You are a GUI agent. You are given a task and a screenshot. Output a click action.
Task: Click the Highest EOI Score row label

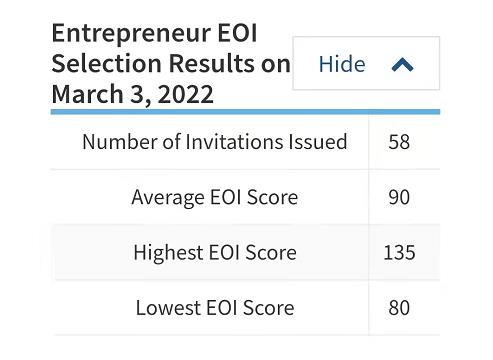(215, 252)
